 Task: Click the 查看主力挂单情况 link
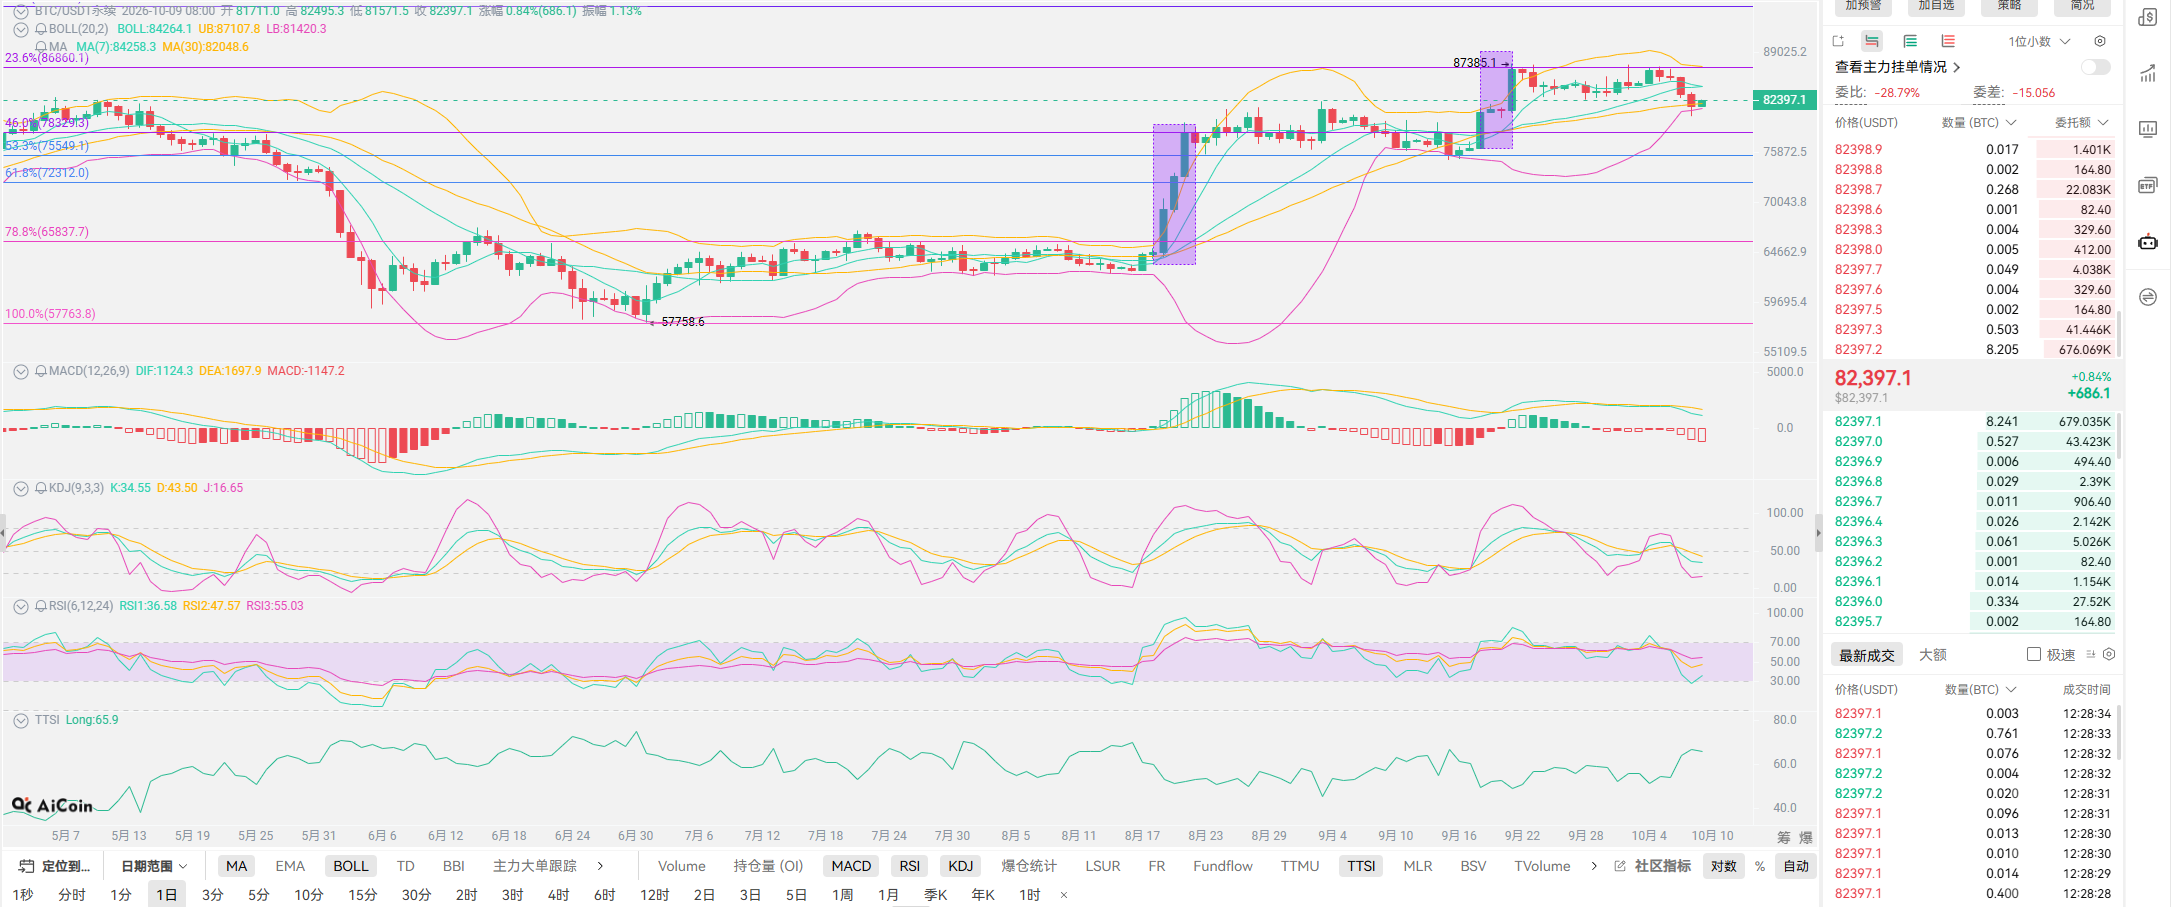click(1897, 67)
